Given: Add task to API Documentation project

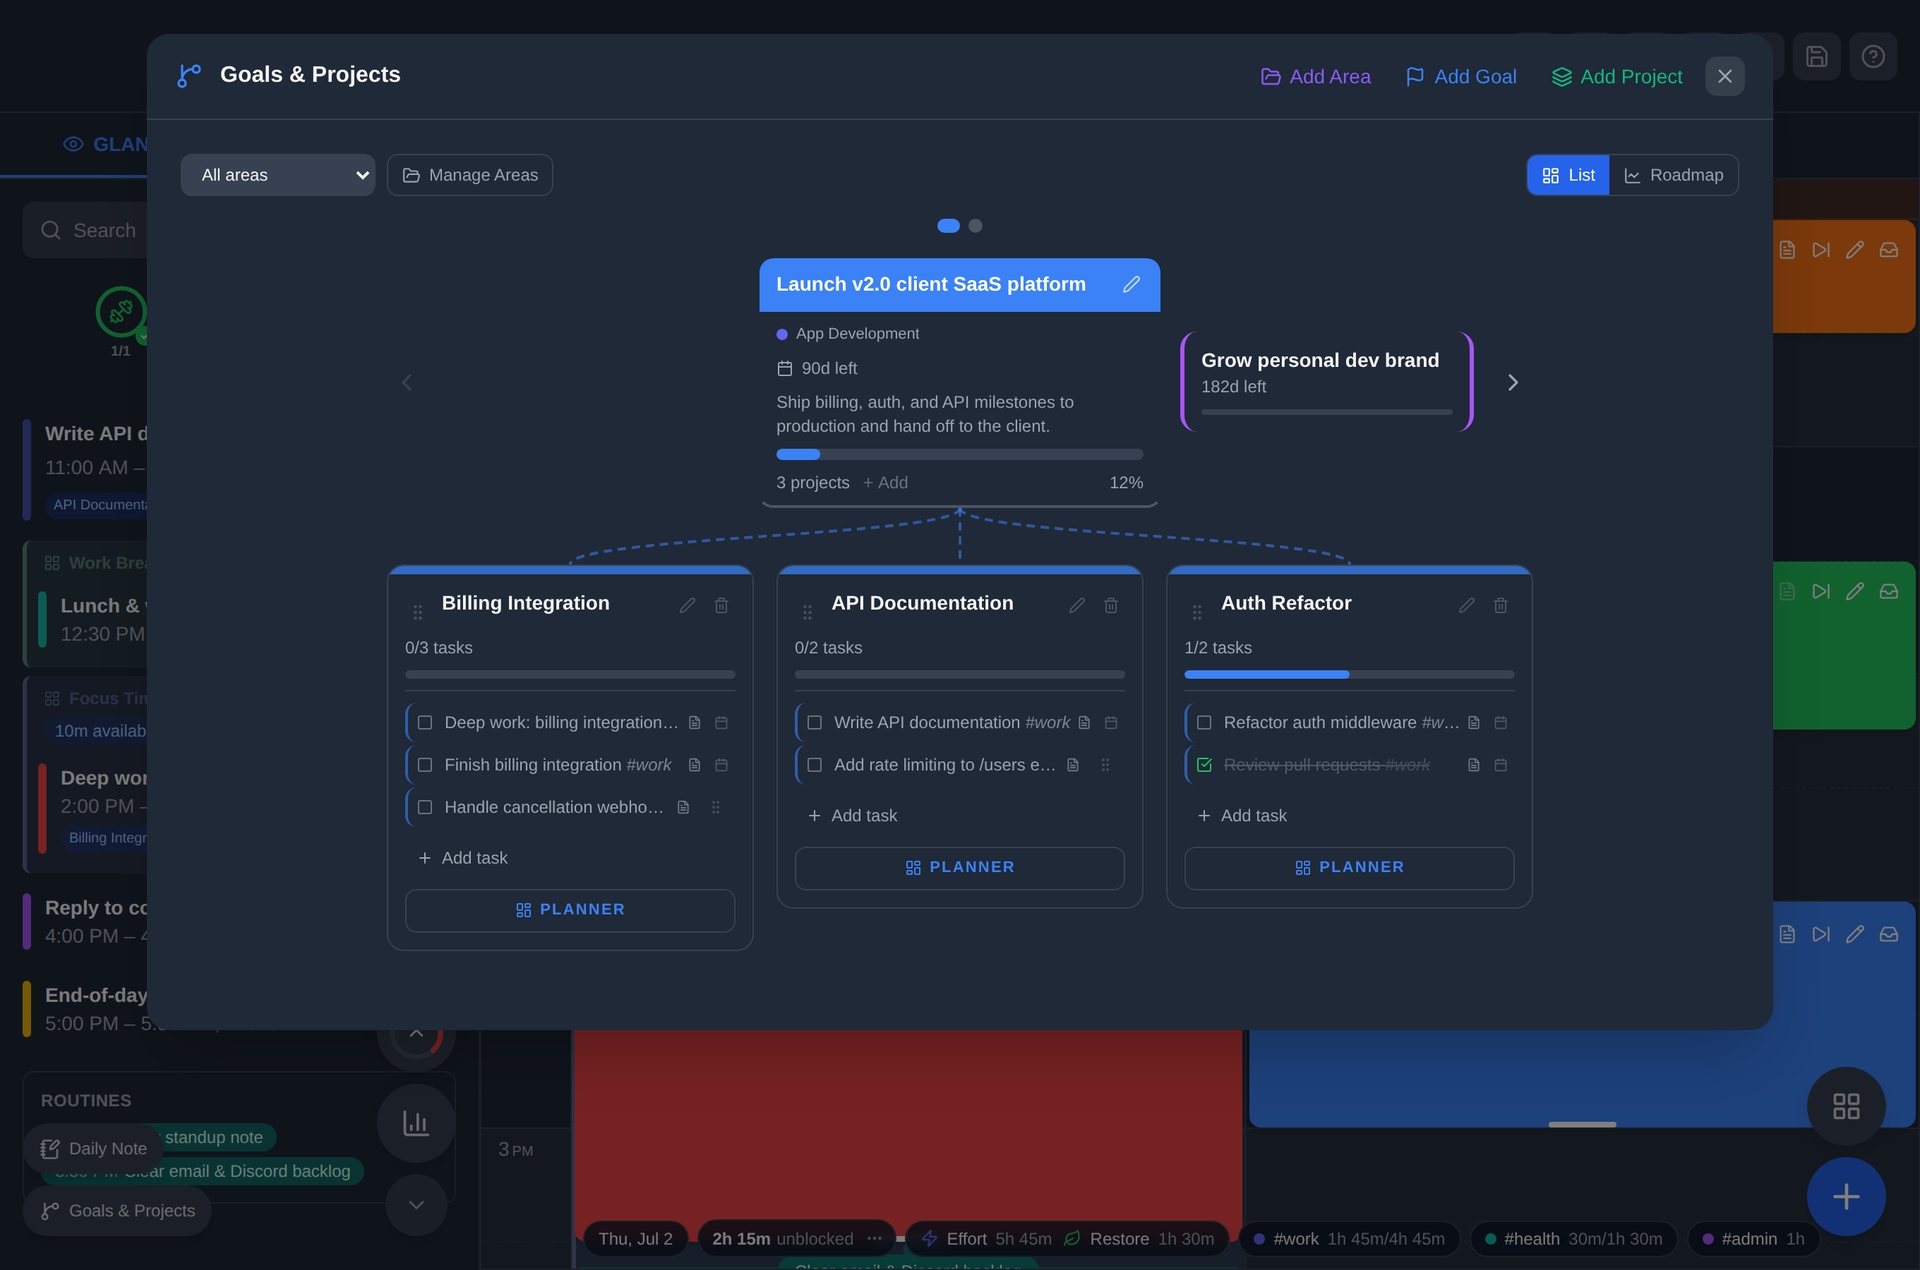Looking at the screenshot, I should tap(853, 816).
